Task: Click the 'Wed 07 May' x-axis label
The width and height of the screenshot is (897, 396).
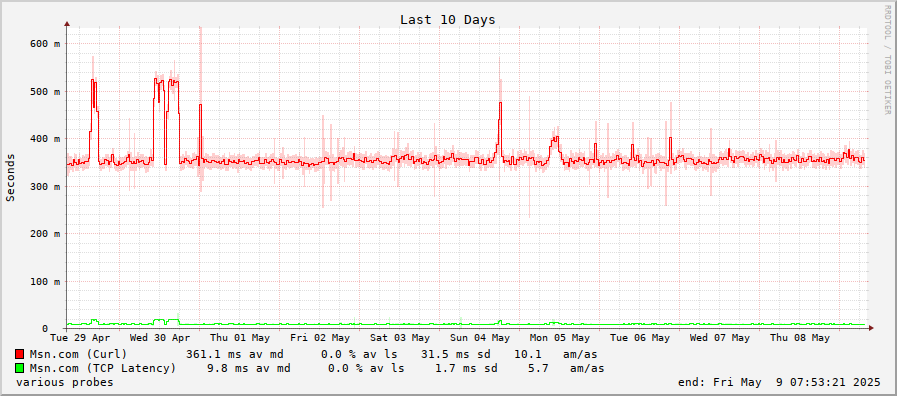Action: click(719, 338)
